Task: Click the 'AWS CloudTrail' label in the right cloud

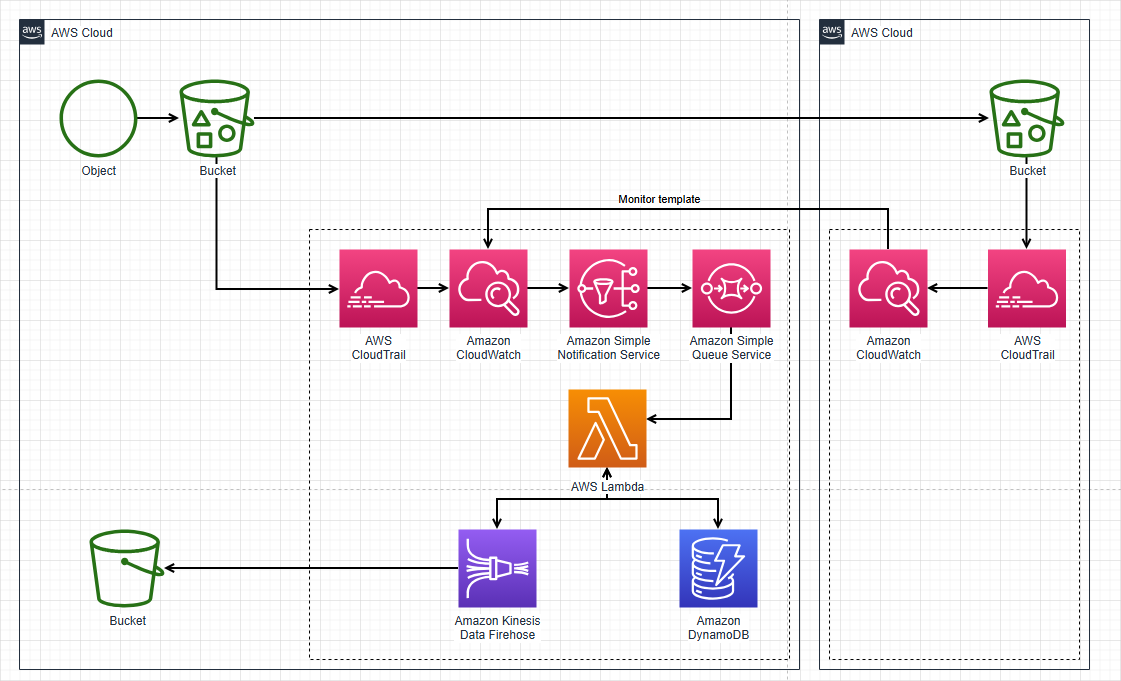Action: click(1027, 347)
